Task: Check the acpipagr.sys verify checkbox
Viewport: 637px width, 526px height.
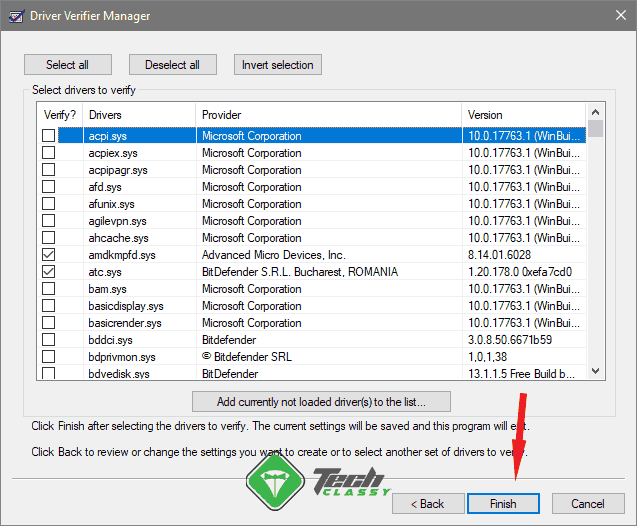Action: coord(48,169)
